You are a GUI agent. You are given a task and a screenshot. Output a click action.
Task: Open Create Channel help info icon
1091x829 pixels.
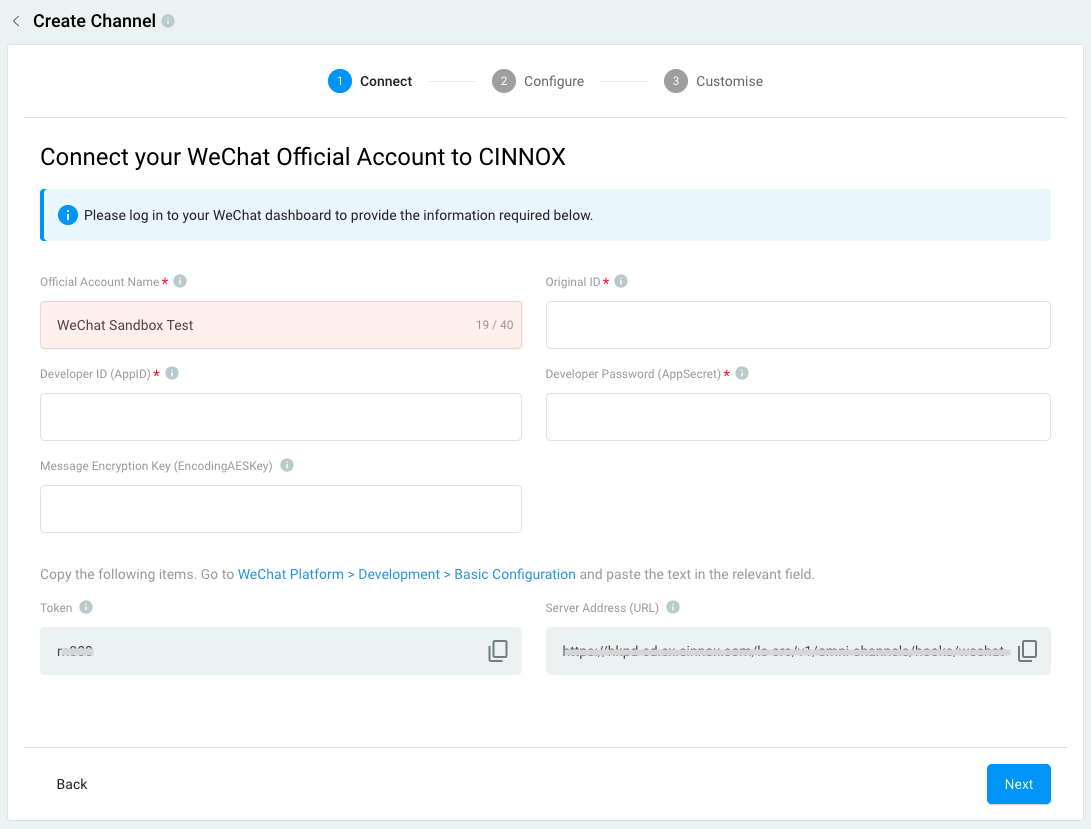click(168, 21)
